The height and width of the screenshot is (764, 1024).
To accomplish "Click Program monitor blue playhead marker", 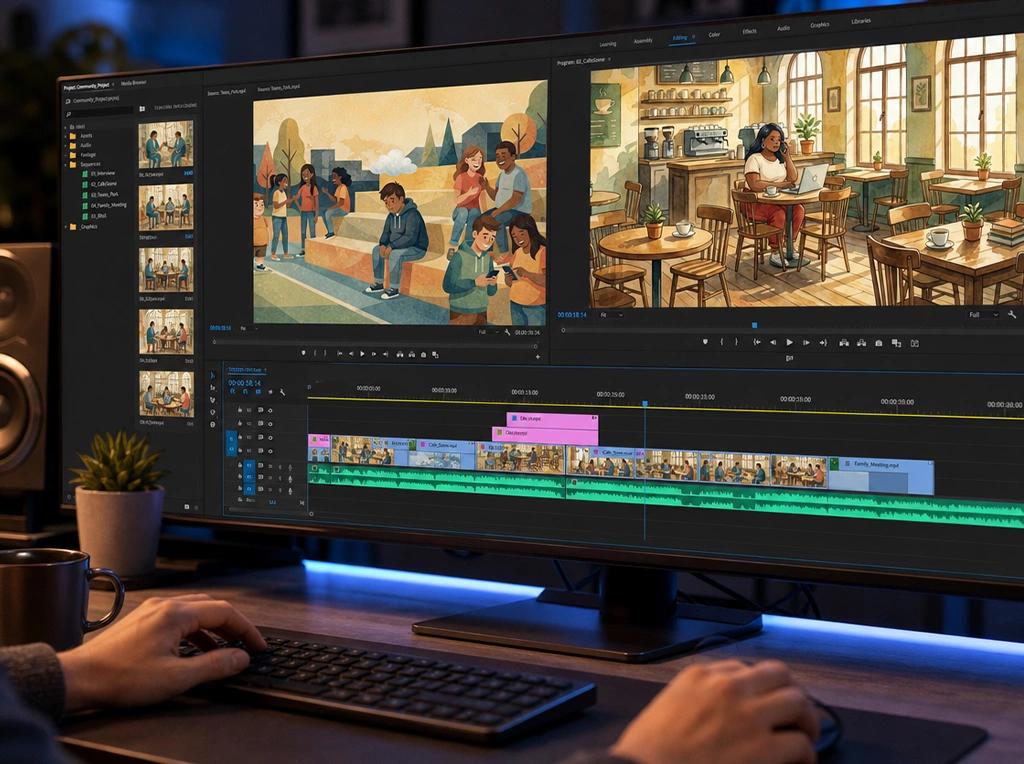I will [754, 325].
